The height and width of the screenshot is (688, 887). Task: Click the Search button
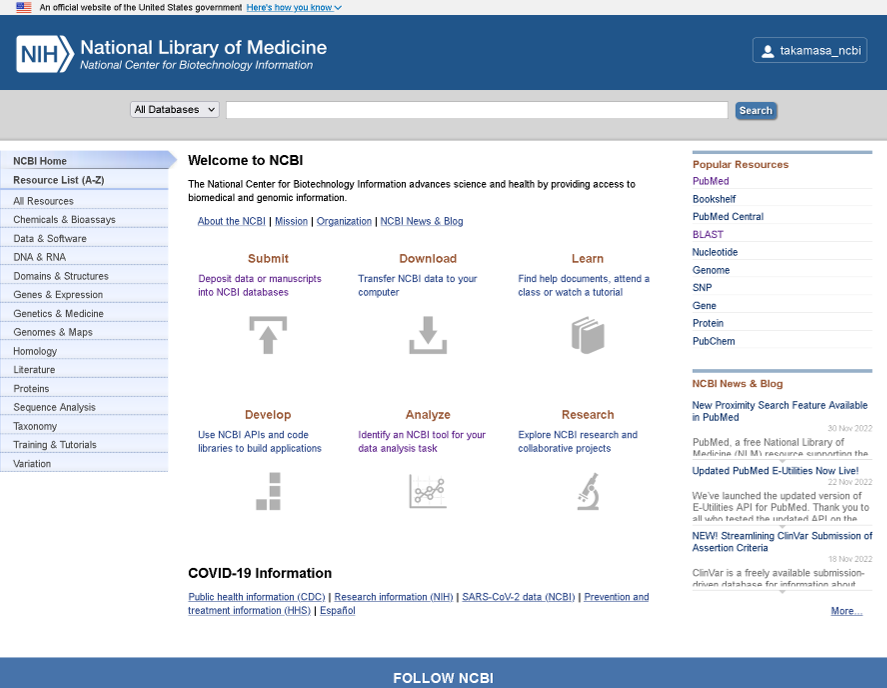tap(756, 110)
